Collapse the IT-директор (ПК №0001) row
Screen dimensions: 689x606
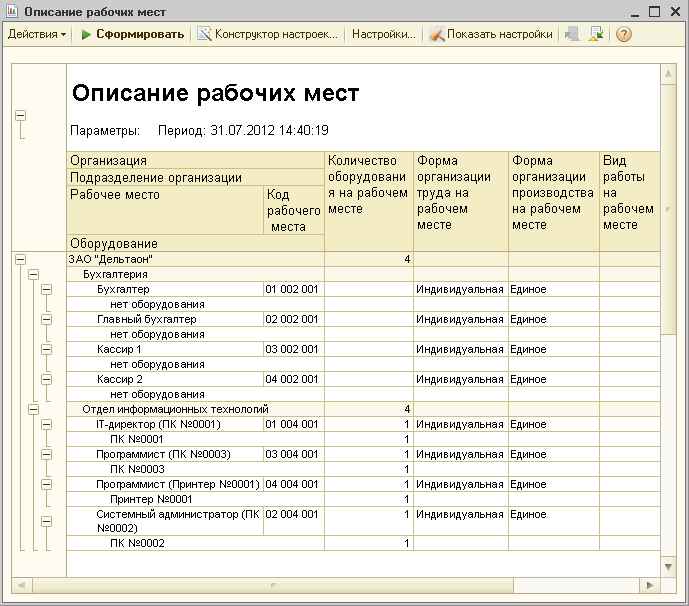click(x=47, y=425)
